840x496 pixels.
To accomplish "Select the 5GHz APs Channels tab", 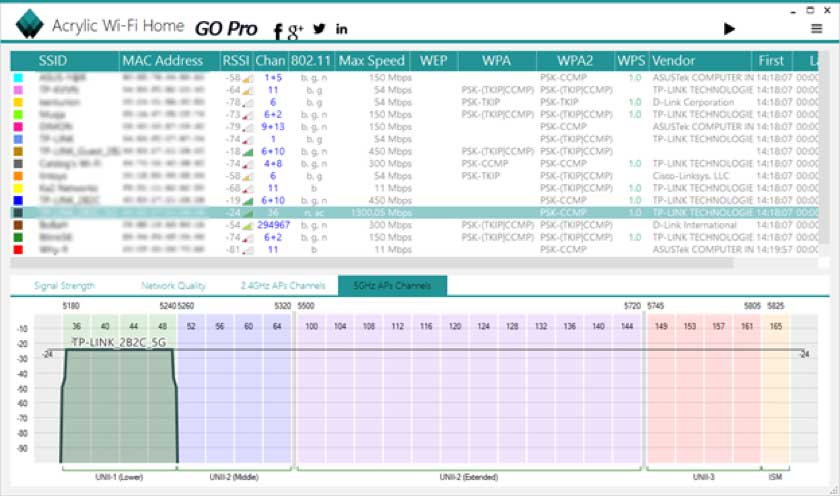I will pos(392,286).
